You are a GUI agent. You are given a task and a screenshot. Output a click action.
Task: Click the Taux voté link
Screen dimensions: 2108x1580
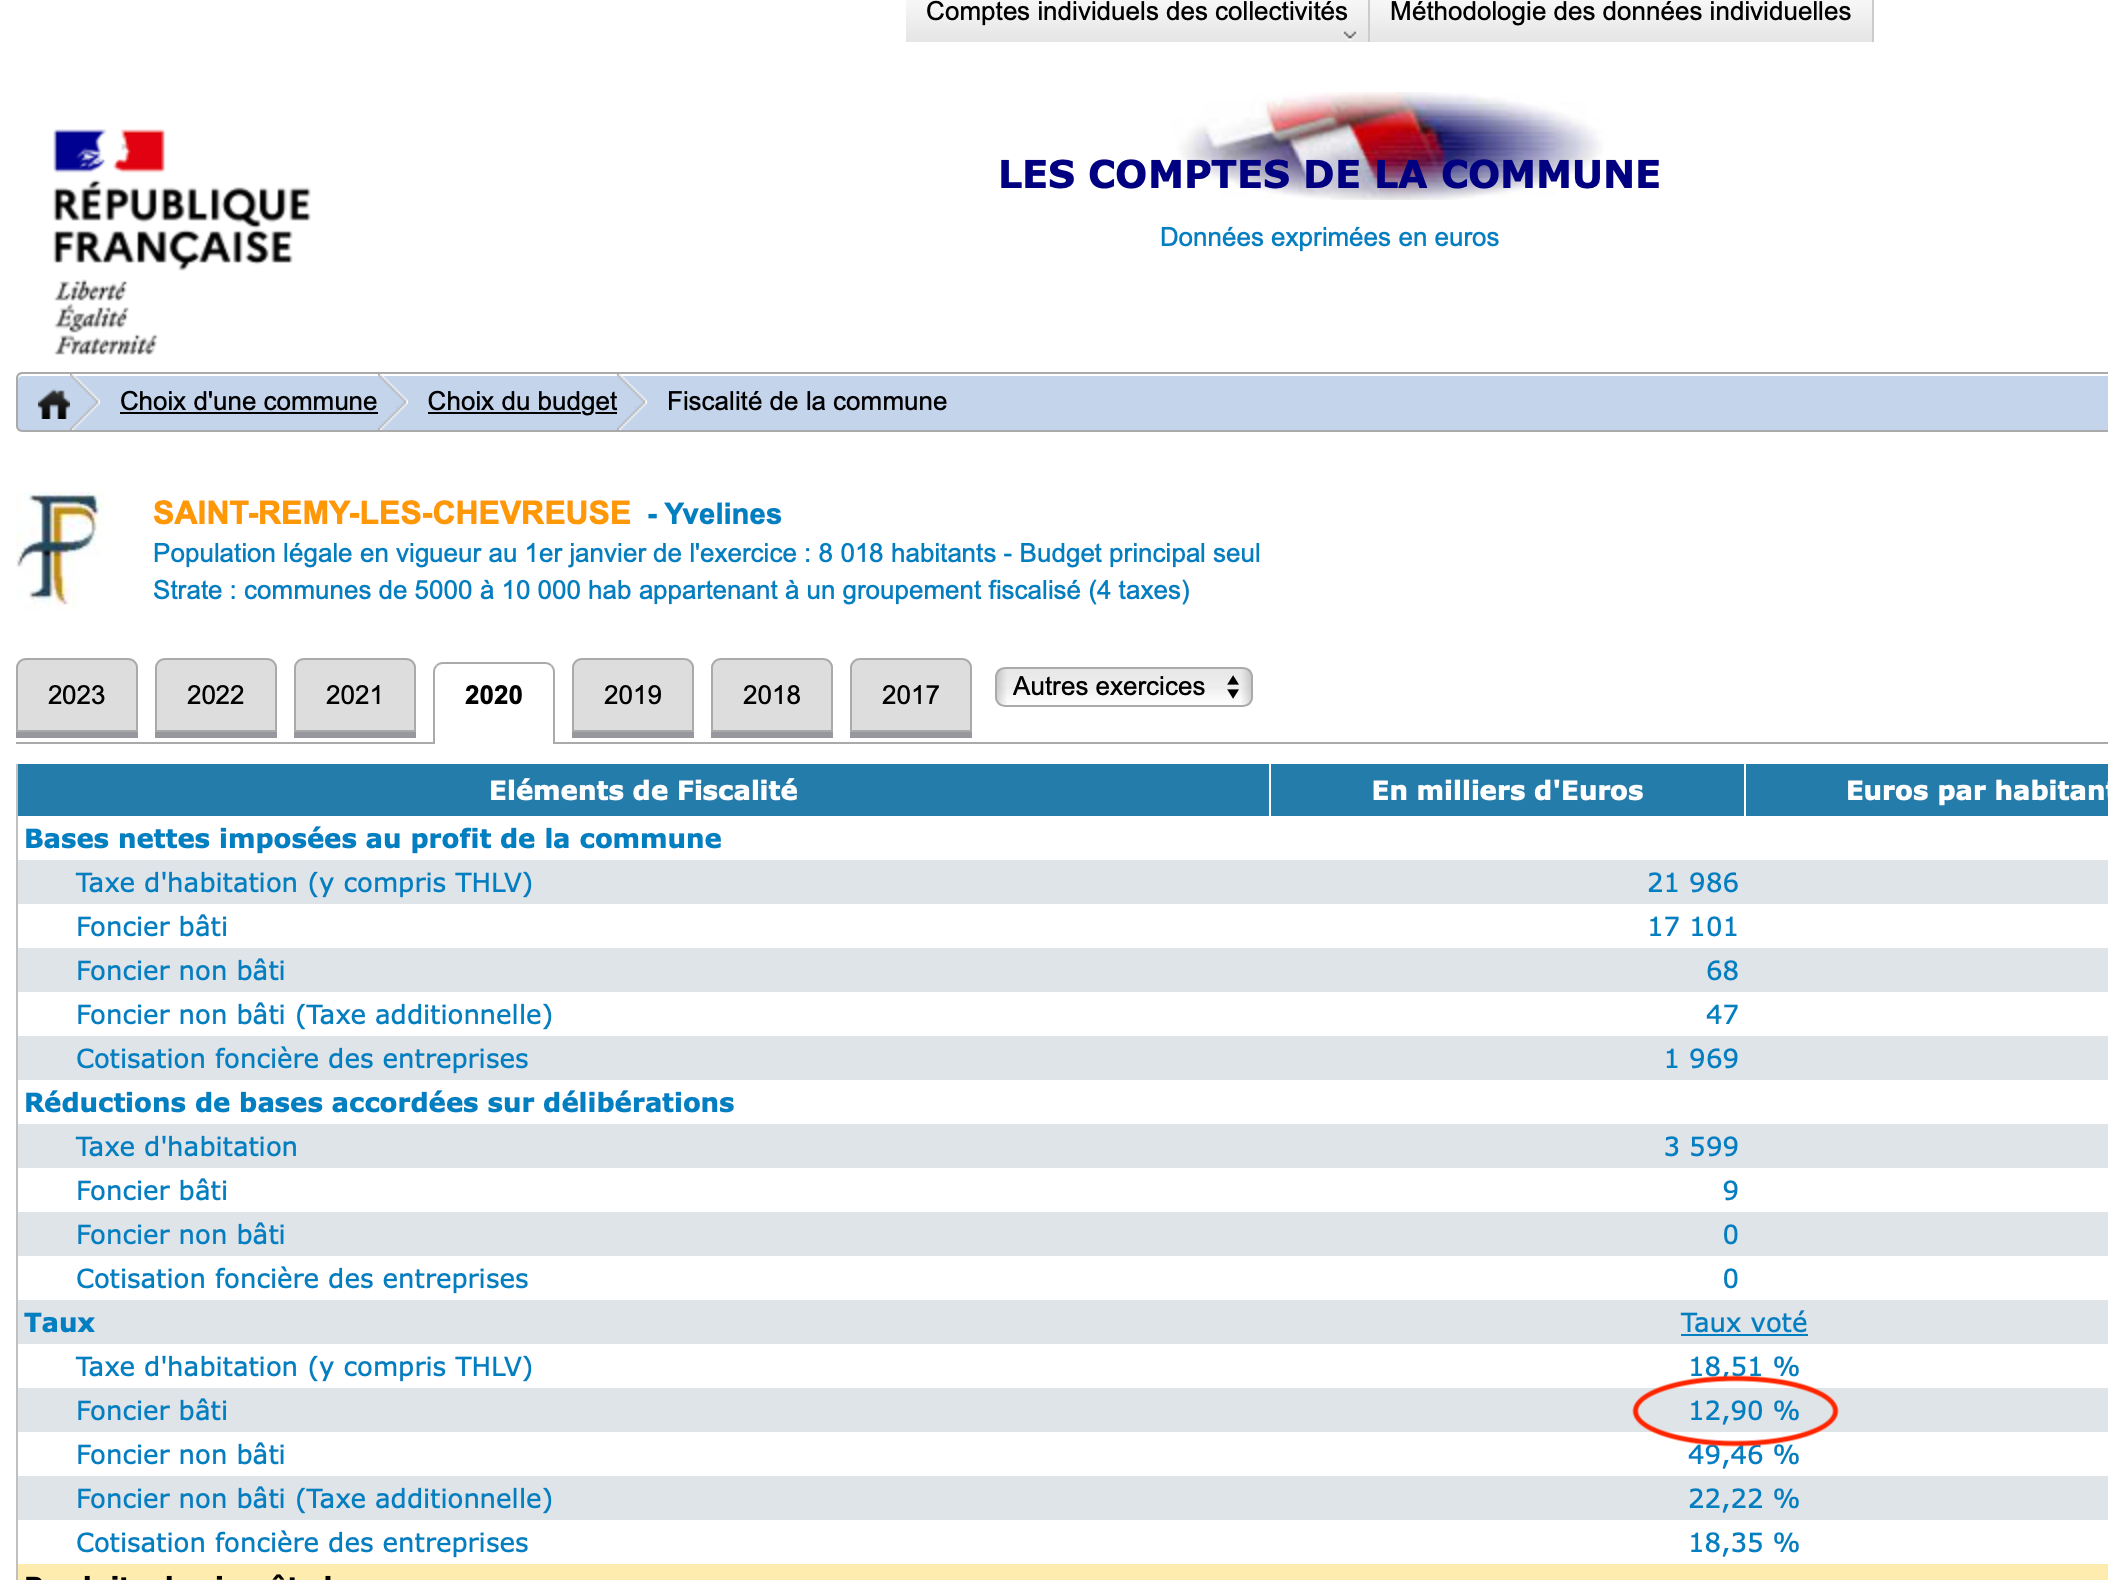tap(1743, 1323)
